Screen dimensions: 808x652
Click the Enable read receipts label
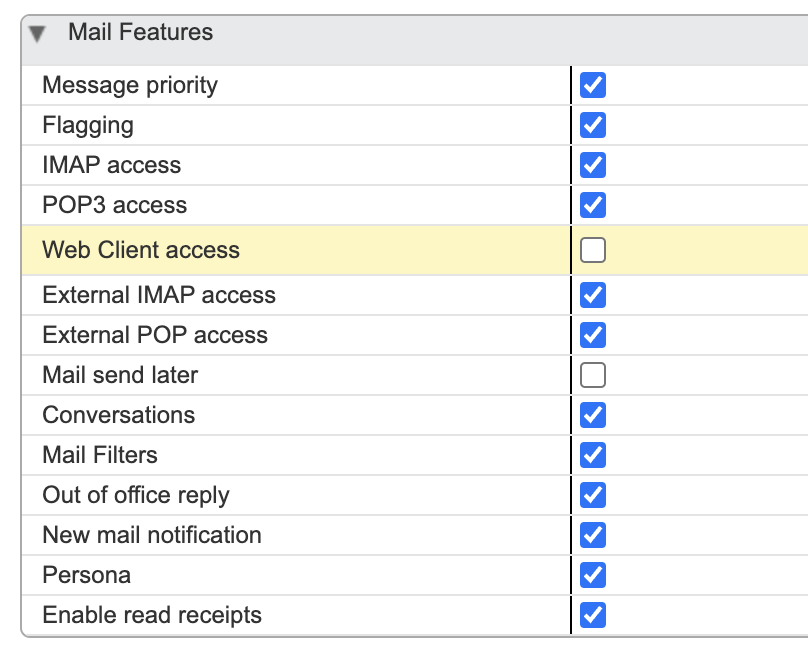tap(152, 615)
